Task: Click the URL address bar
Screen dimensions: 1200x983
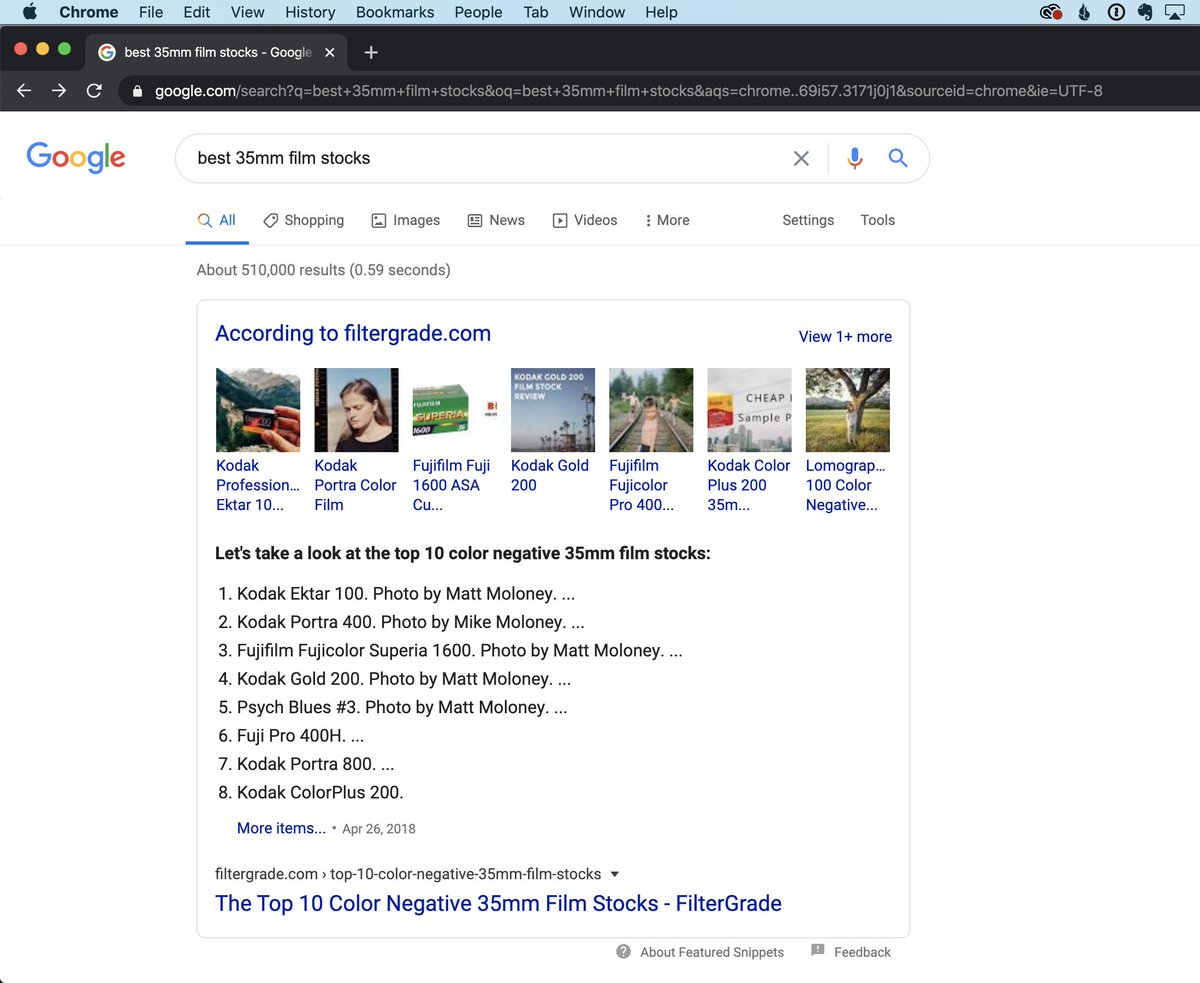Action: [628, 91]
